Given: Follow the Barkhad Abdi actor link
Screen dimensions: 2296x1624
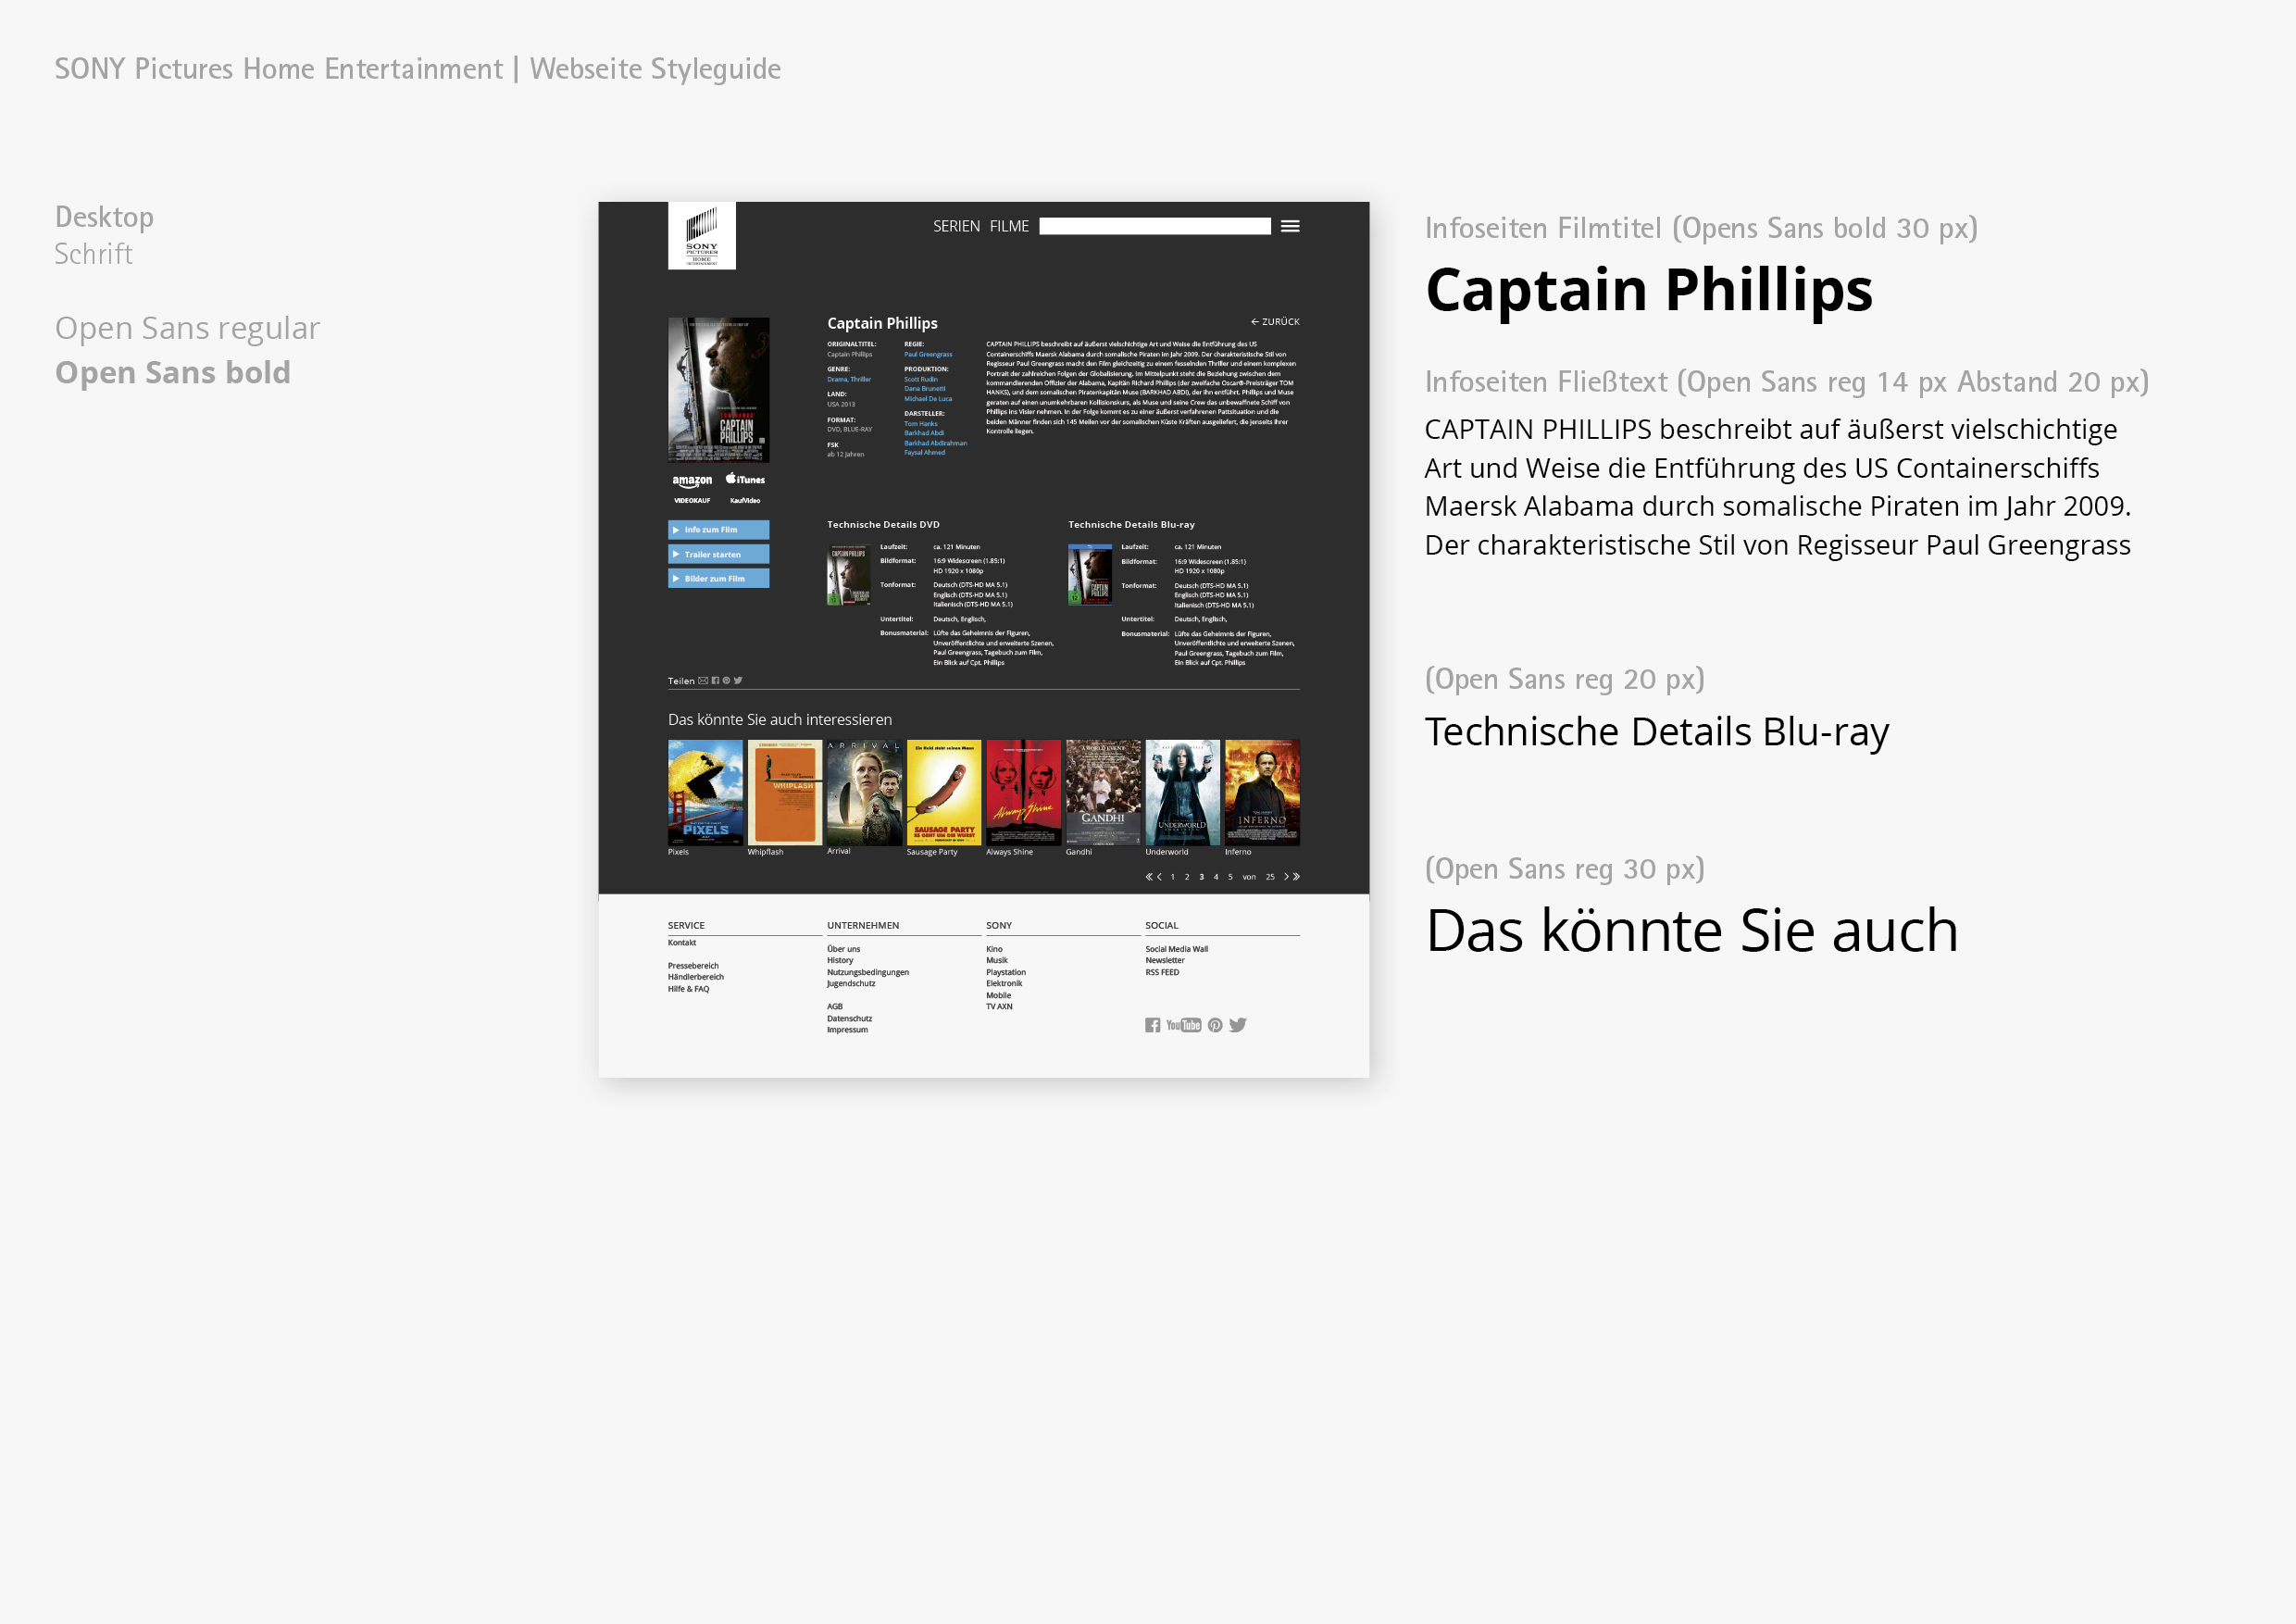Looking at the screenshot, I should pos(924,433).
